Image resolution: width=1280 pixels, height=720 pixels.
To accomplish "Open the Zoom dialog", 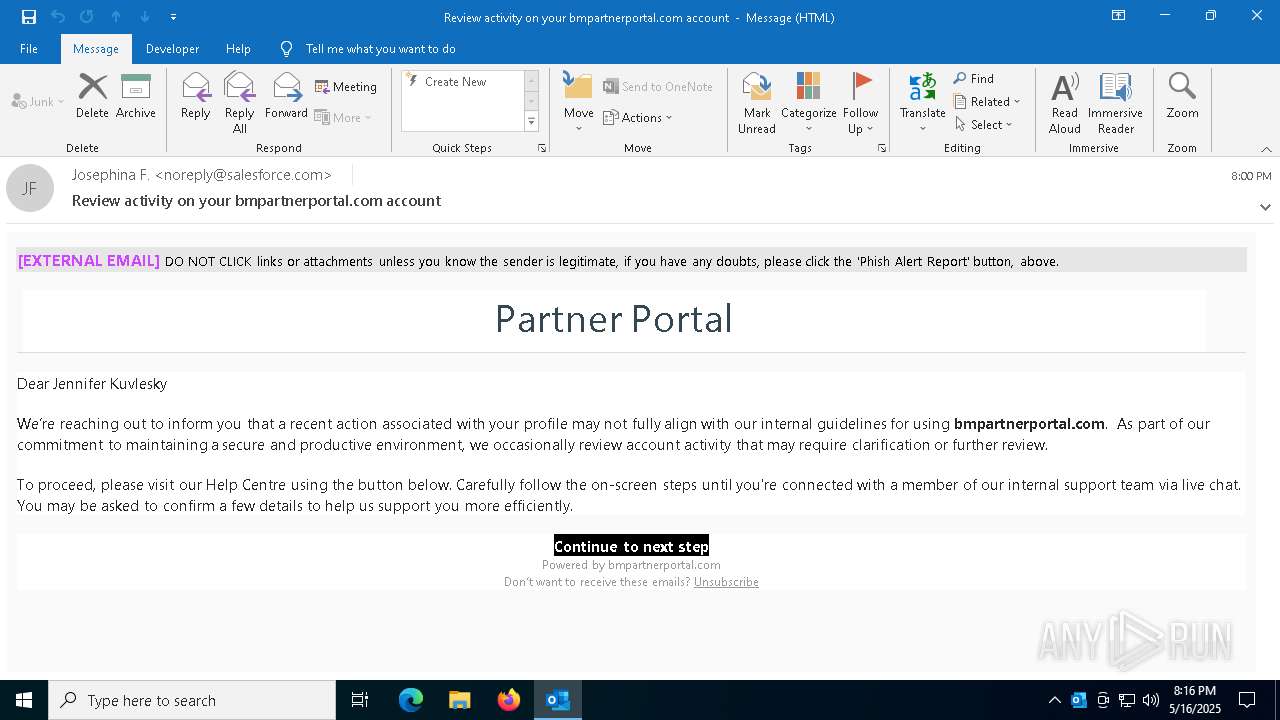I will [x=1182, y=97].
